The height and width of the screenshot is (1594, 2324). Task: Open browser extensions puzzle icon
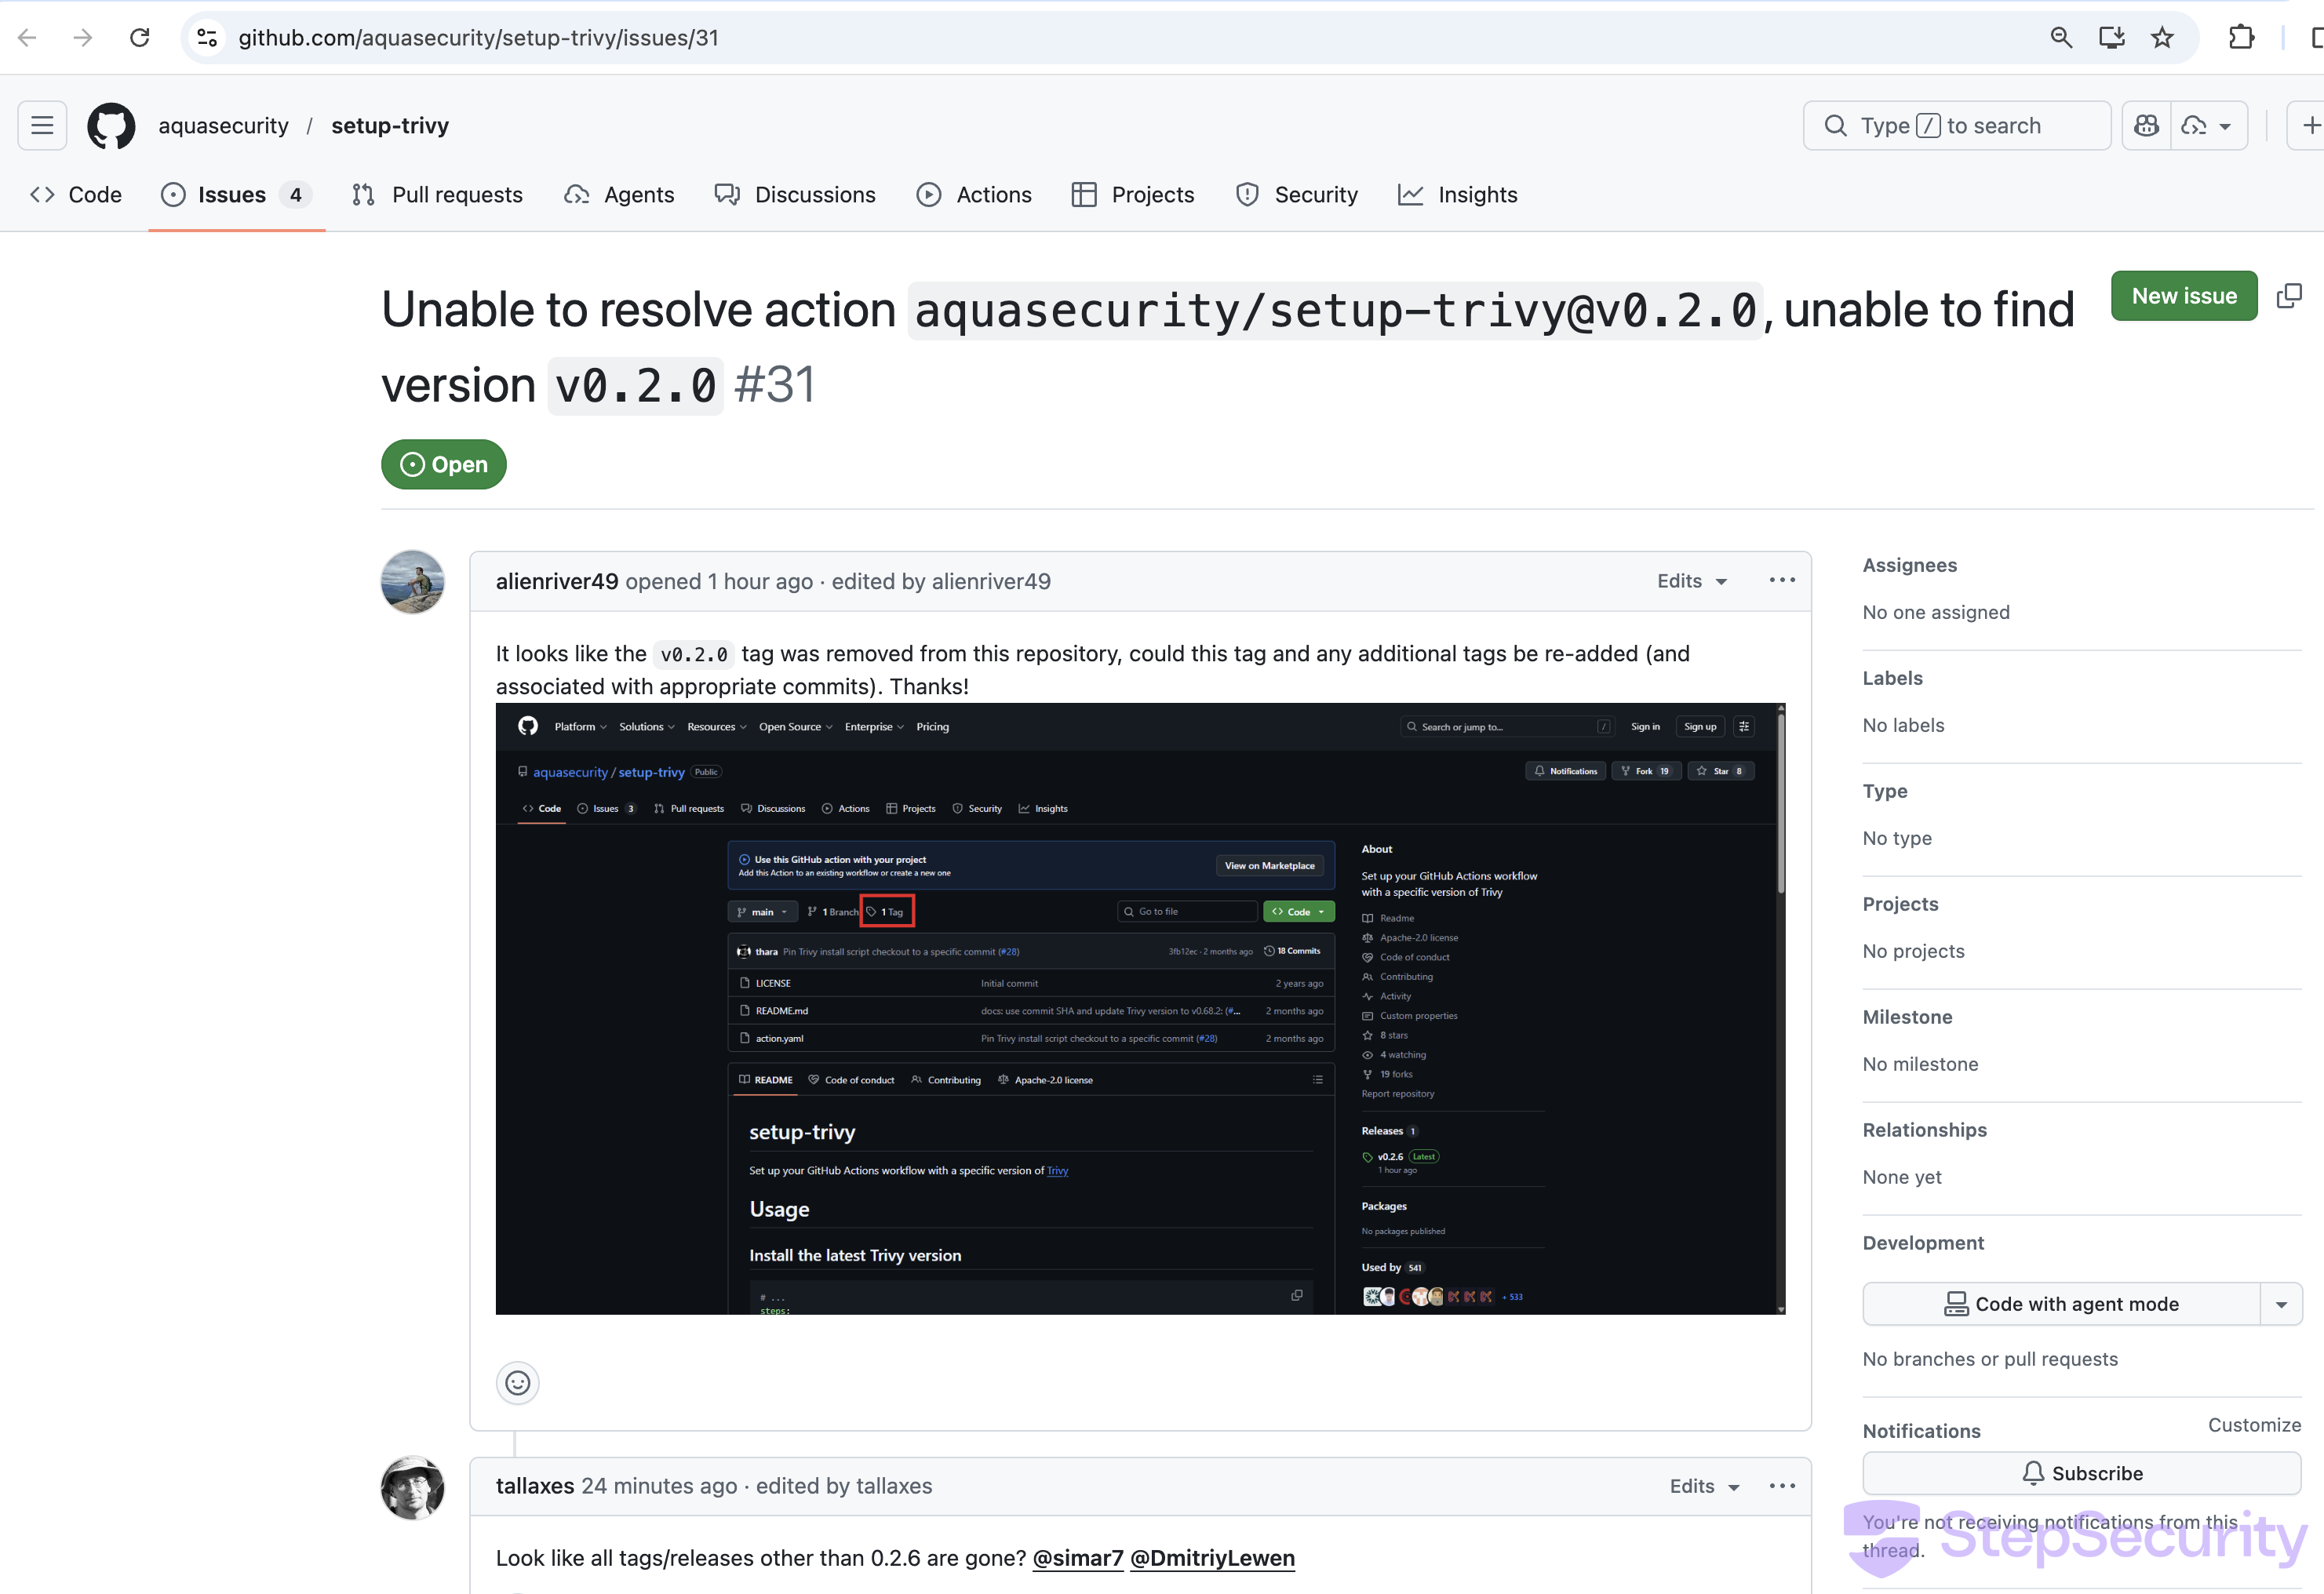tap(2241, 38)
